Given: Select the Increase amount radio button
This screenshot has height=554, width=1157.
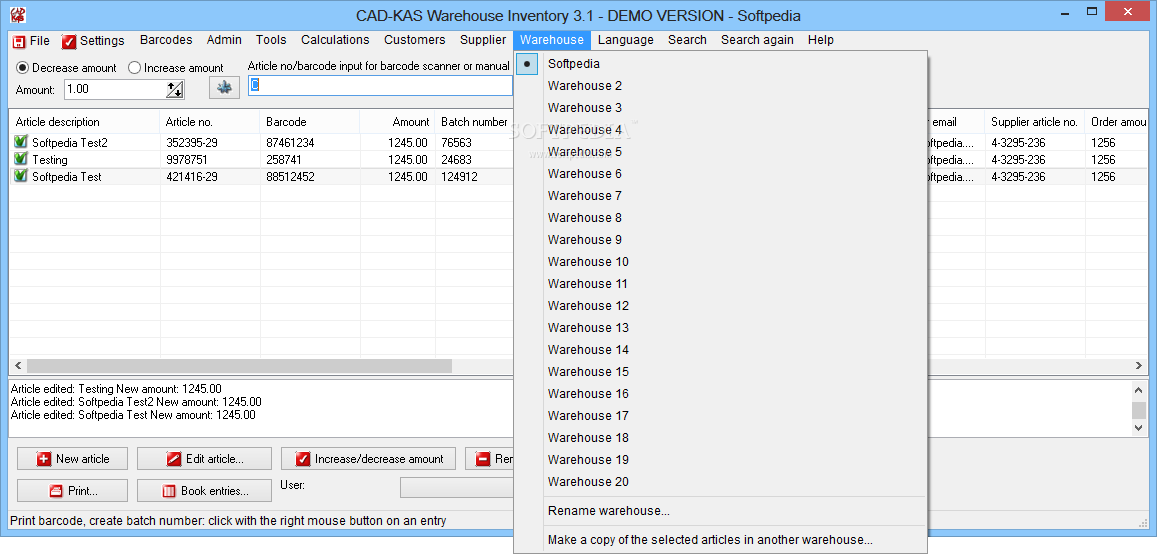Looking at the screenshot, I should 134,67.
